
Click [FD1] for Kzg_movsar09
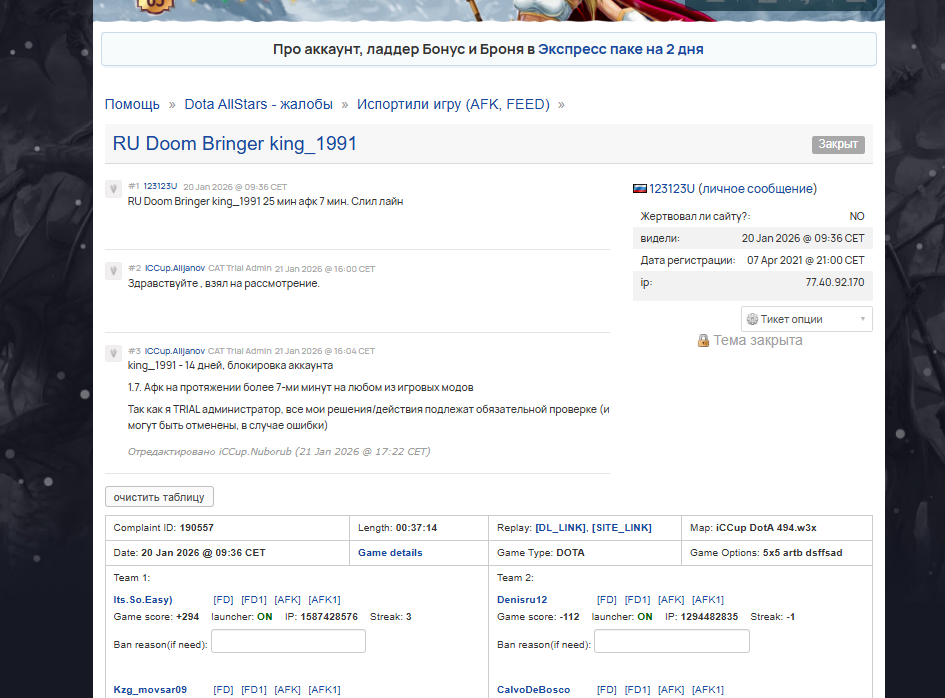coord(254,690)
